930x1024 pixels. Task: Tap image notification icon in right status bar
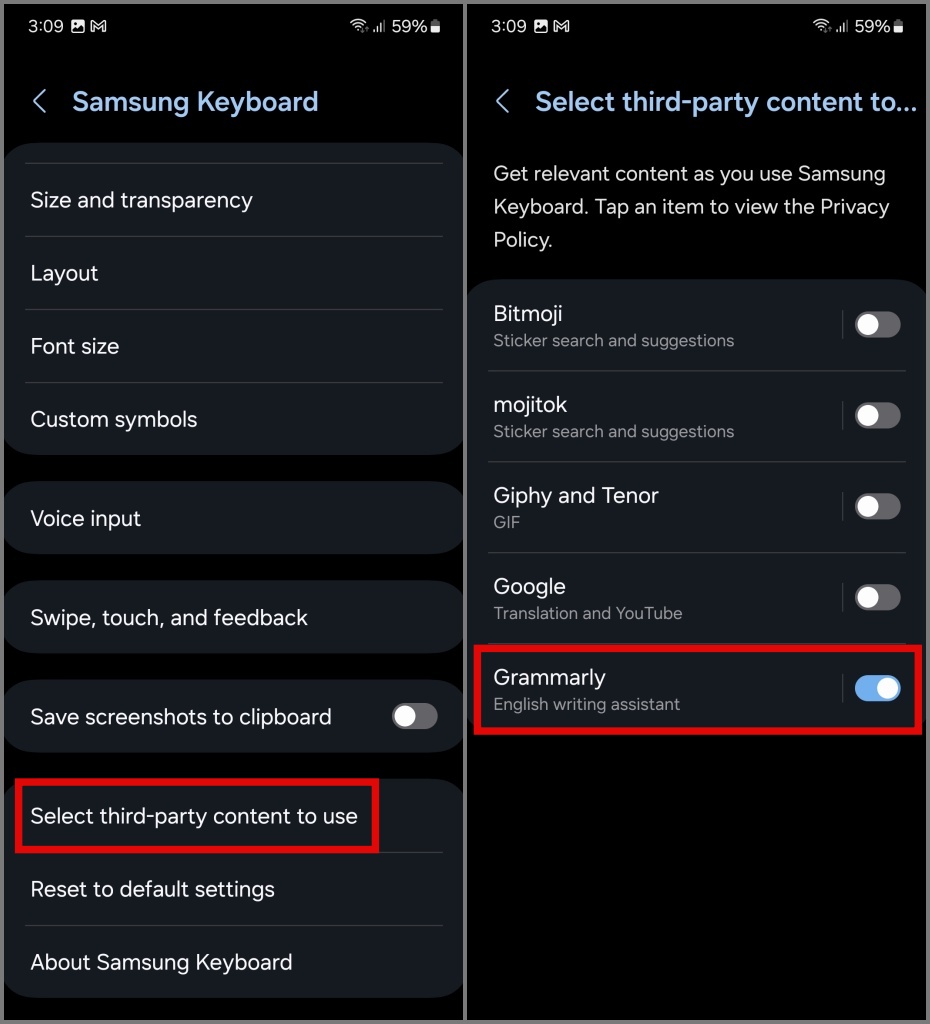(x=541, y=26)
